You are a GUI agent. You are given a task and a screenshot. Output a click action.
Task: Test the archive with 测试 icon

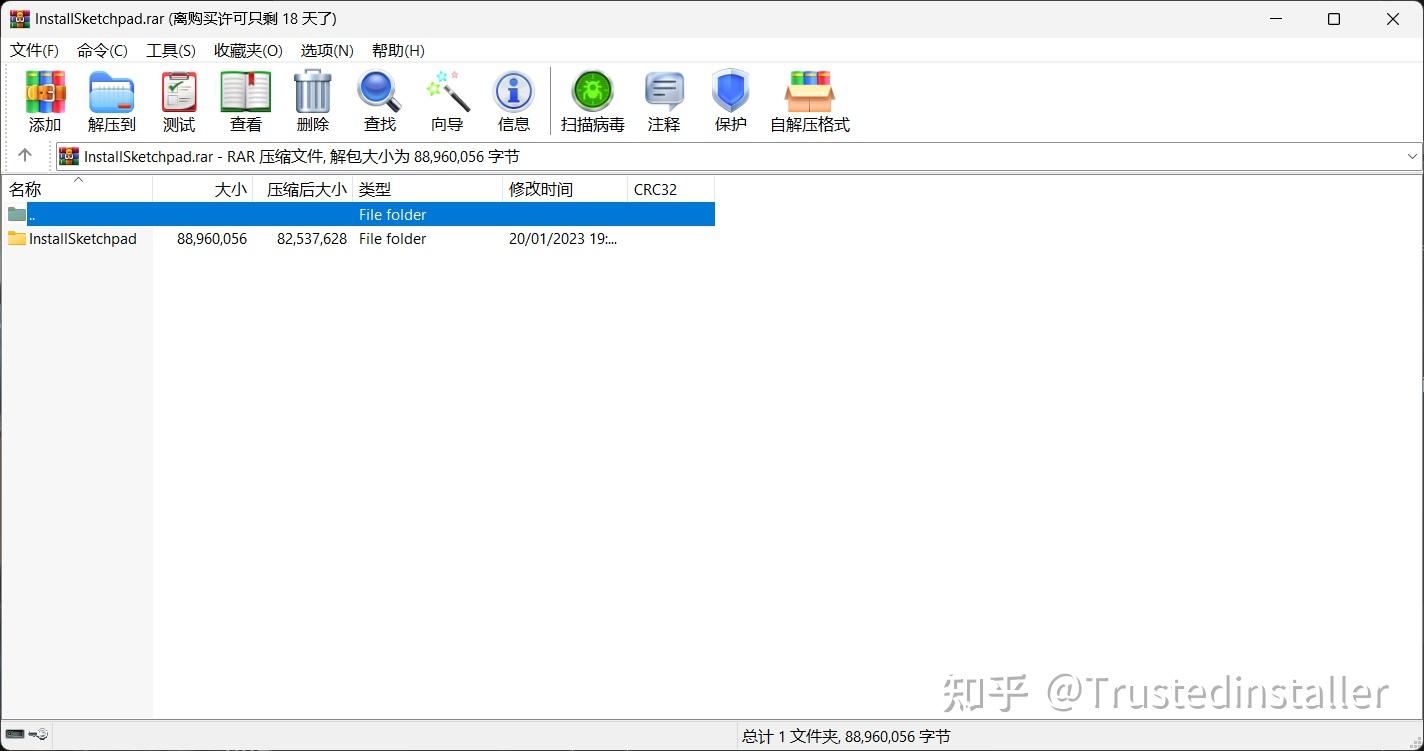tap(178, 100)
